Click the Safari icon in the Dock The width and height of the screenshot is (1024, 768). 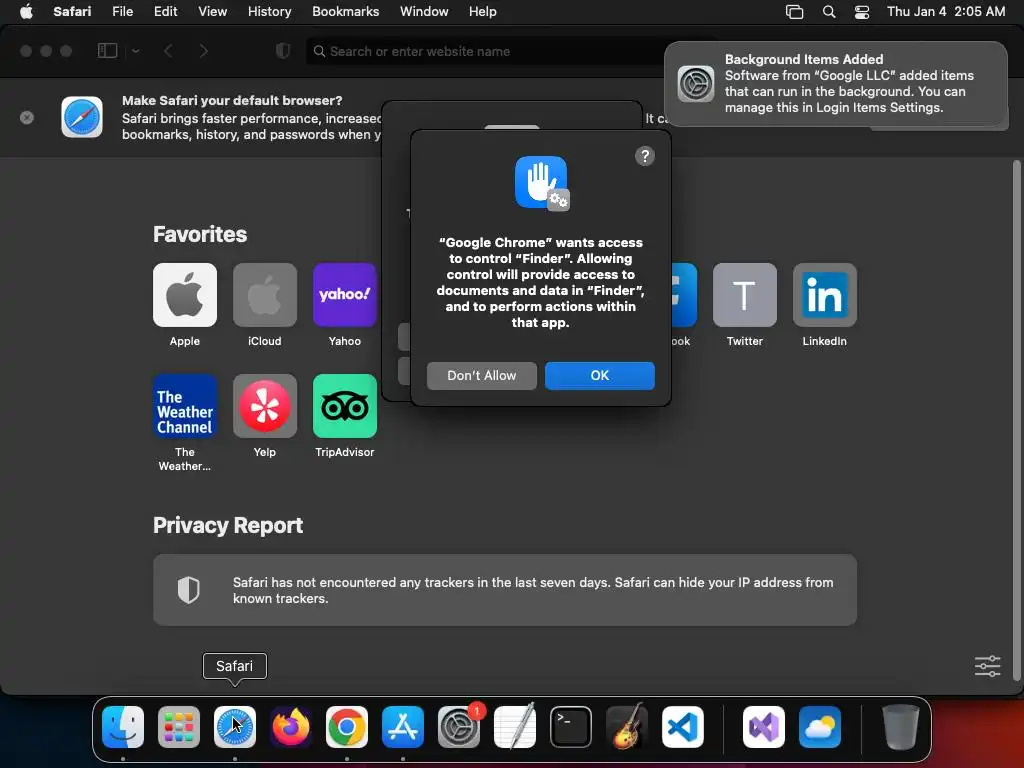[x=234, y=727]
